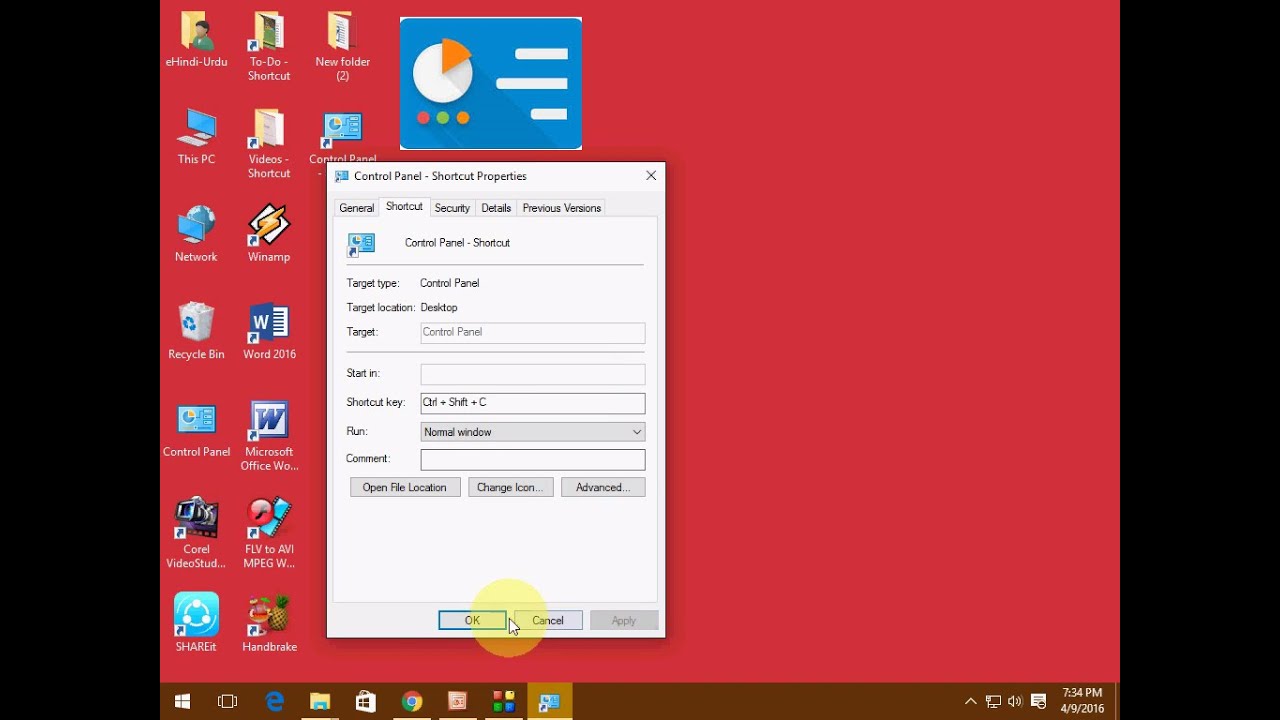Switch to the General tab
Screen dimensions: 1280x720
(356, 208)
